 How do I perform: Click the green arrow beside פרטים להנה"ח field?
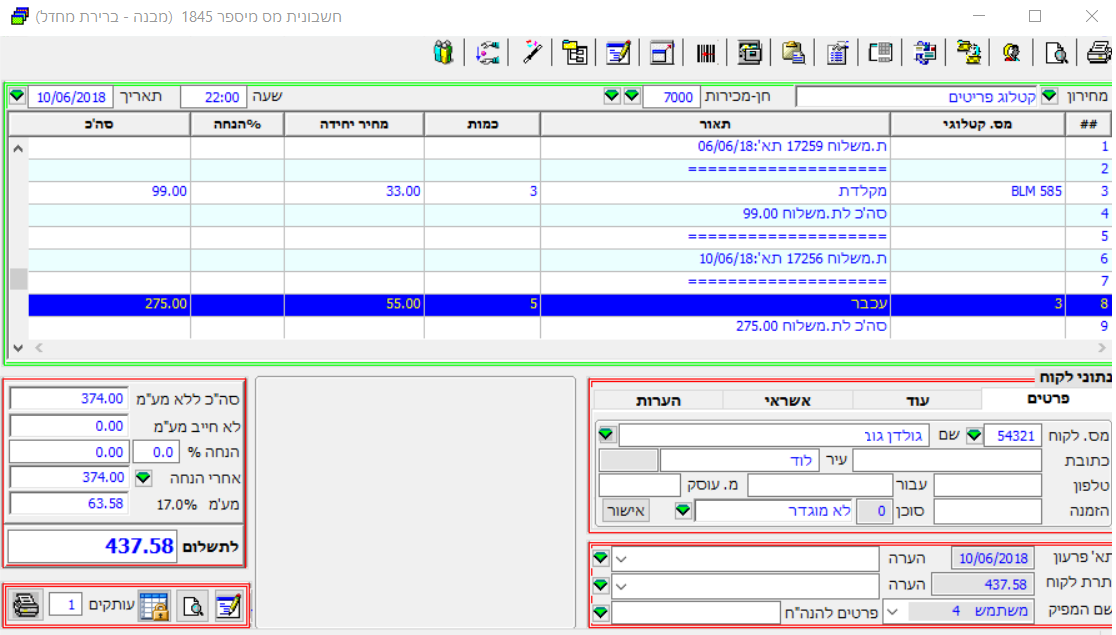[x=601, y=612]
